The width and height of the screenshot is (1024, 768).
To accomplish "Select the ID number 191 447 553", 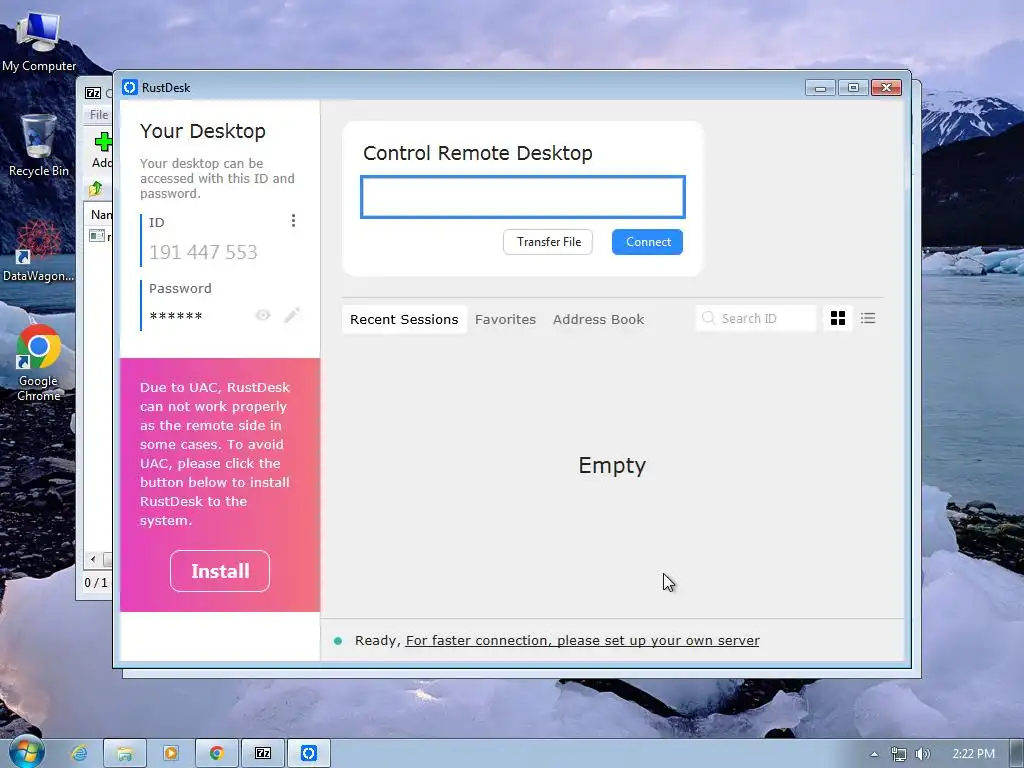I will tap(203, 252).
